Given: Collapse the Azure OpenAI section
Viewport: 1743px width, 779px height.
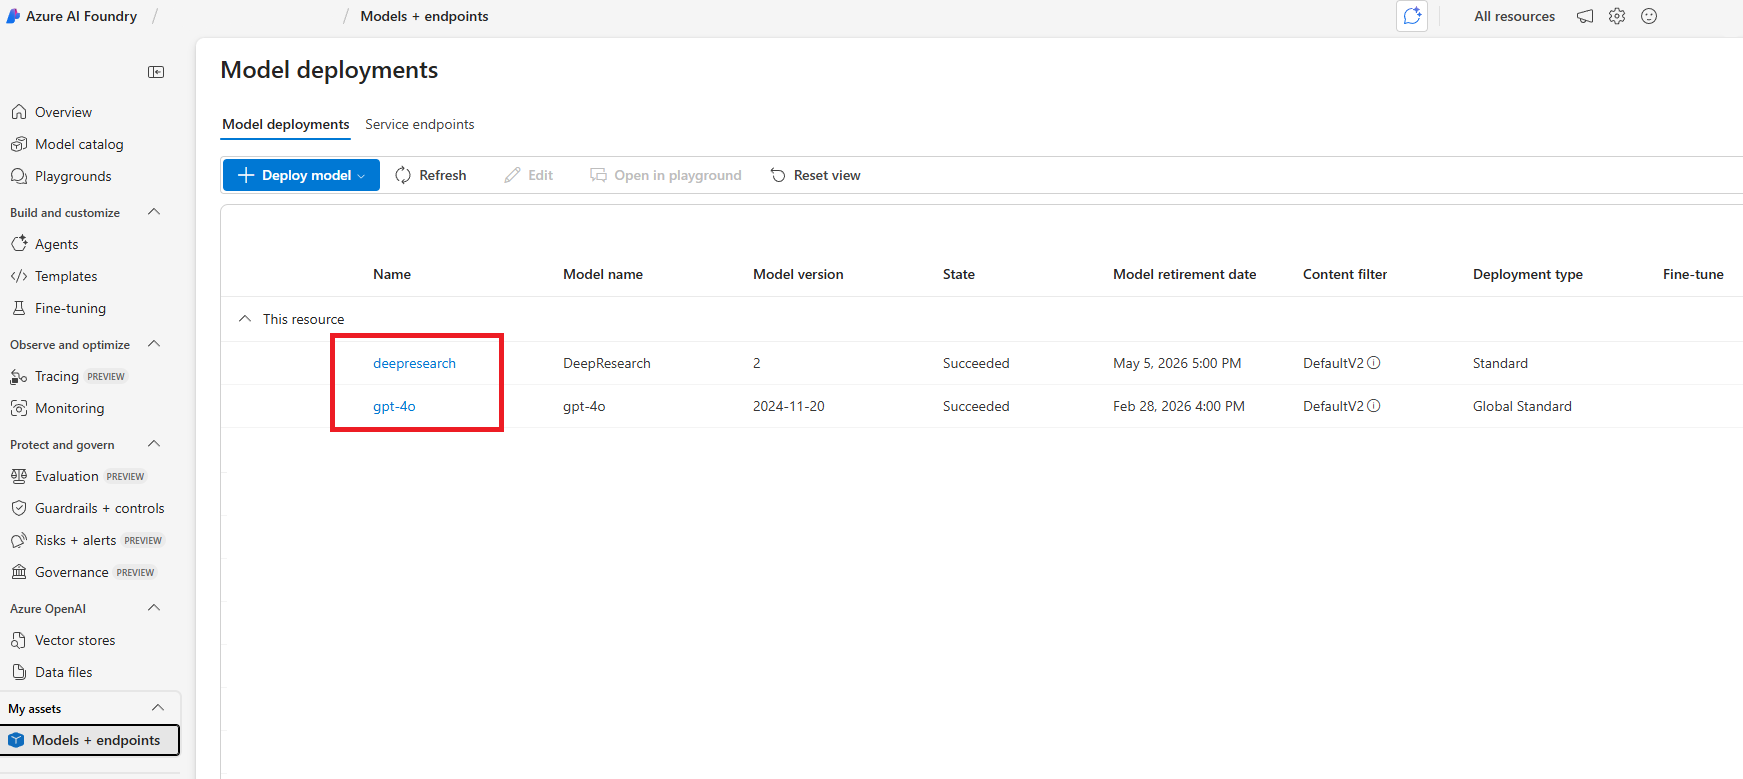Looking at the screenshot, I should point(154,608).
